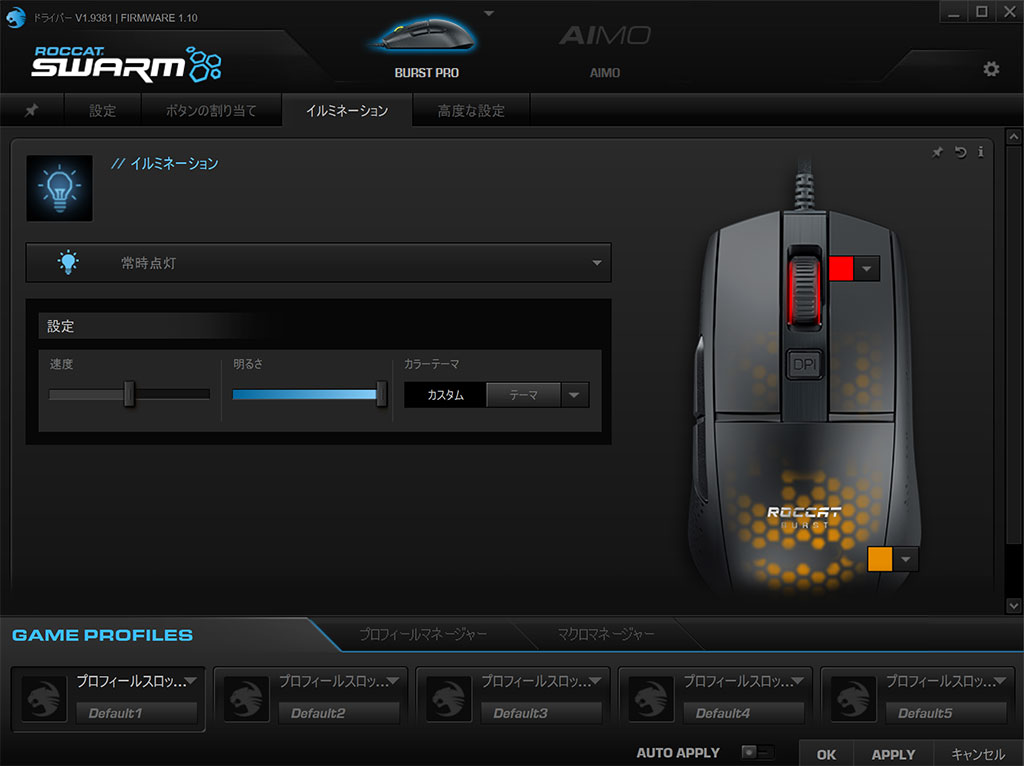Pin the illumination panel
This screenshot has width=1024, height=766.
937,152
